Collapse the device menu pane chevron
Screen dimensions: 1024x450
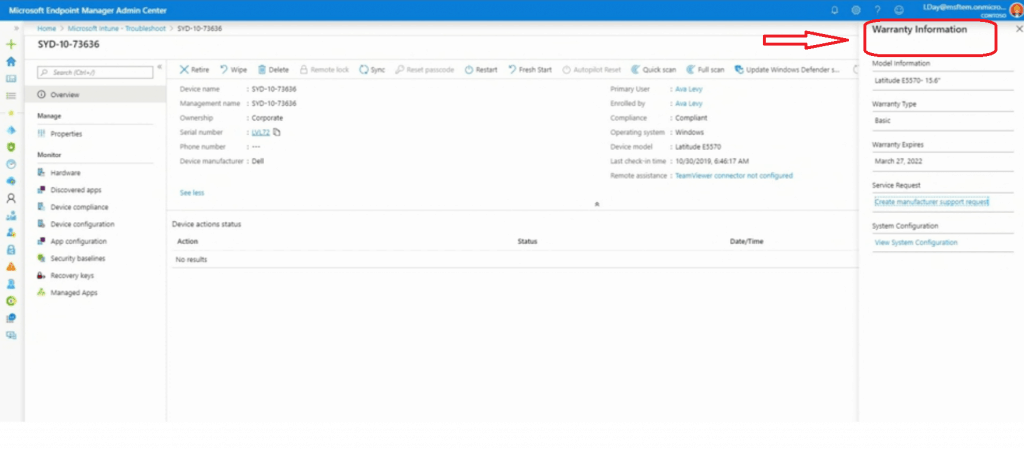tap(159, 67)
